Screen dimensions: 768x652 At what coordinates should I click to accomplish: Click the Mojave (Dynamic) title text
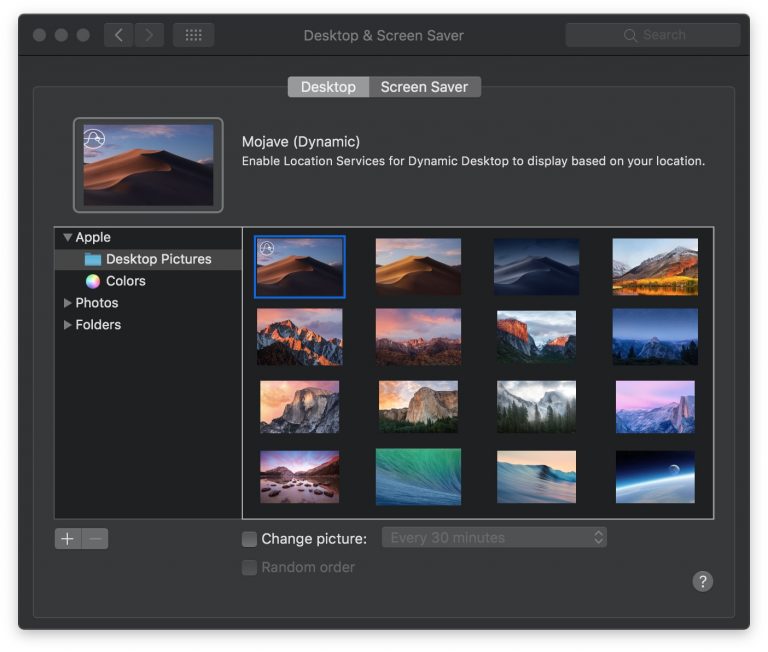pos(301,142)
